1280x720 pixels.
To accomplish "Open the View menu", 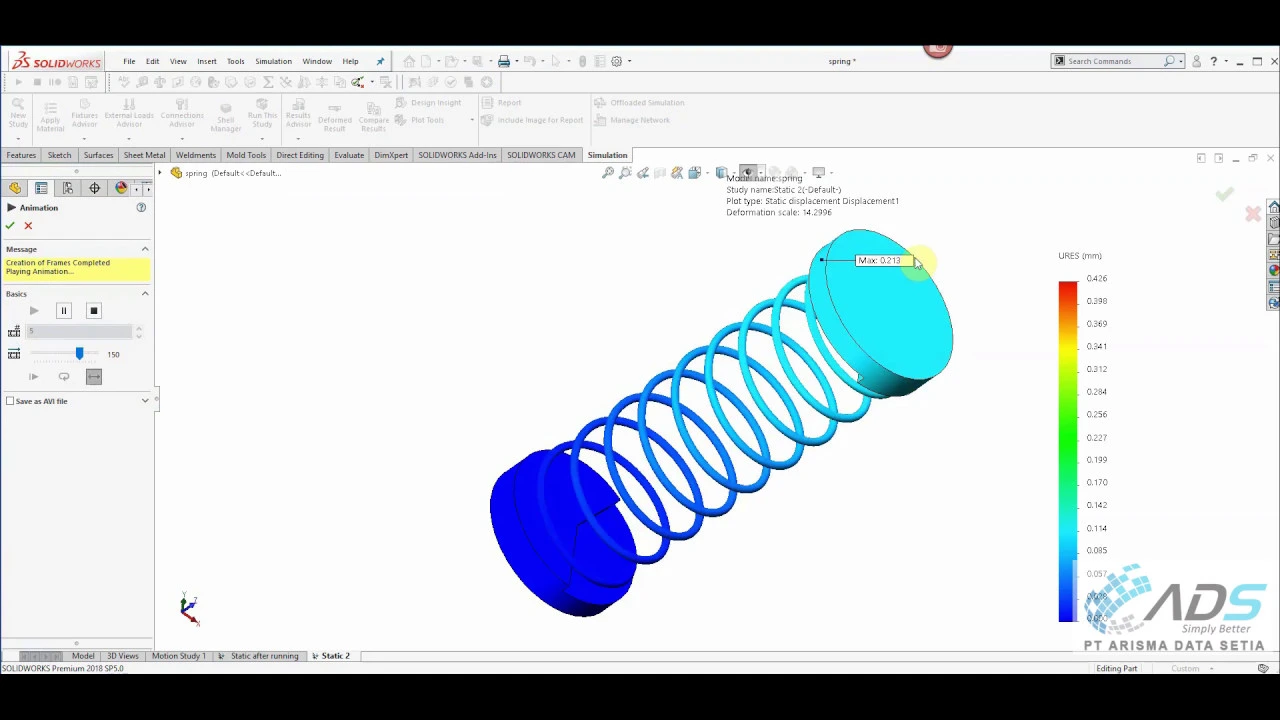I will [178, 61].
